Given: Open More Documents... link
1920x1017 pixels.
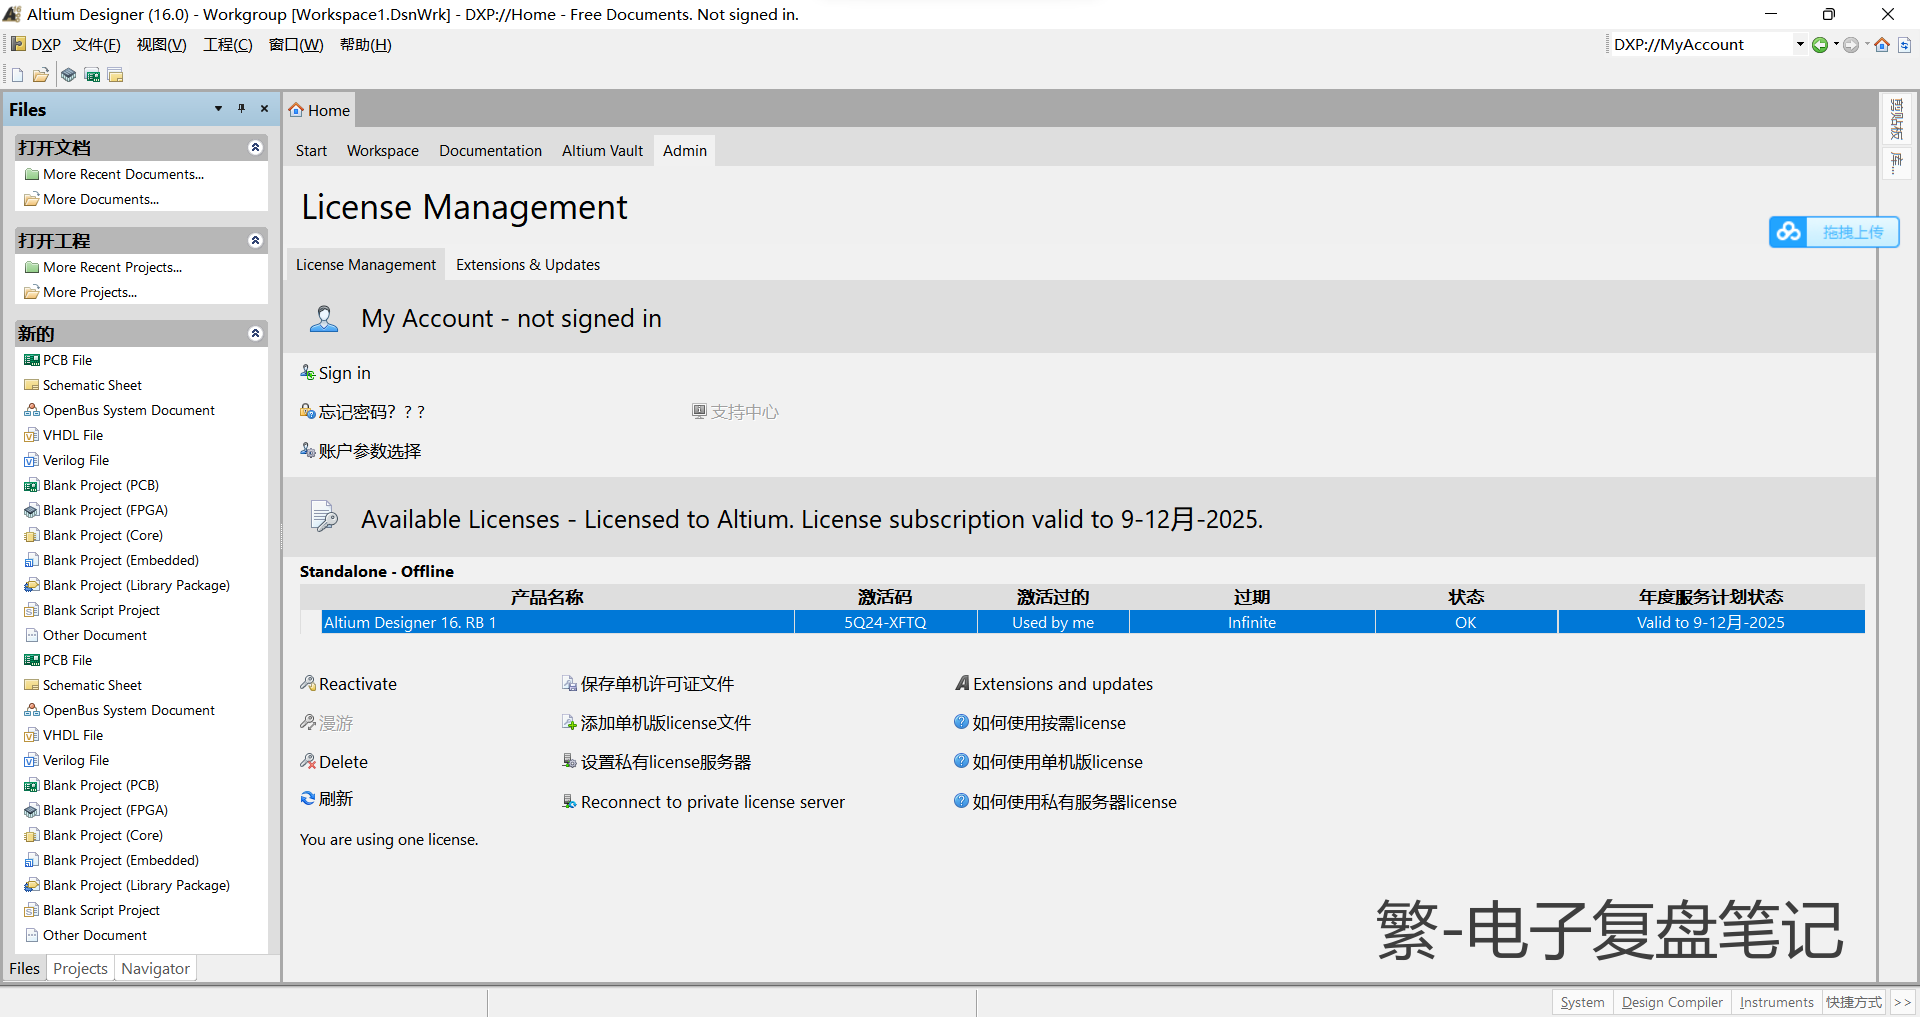Looking at the screenshot, I should (101, 199).
